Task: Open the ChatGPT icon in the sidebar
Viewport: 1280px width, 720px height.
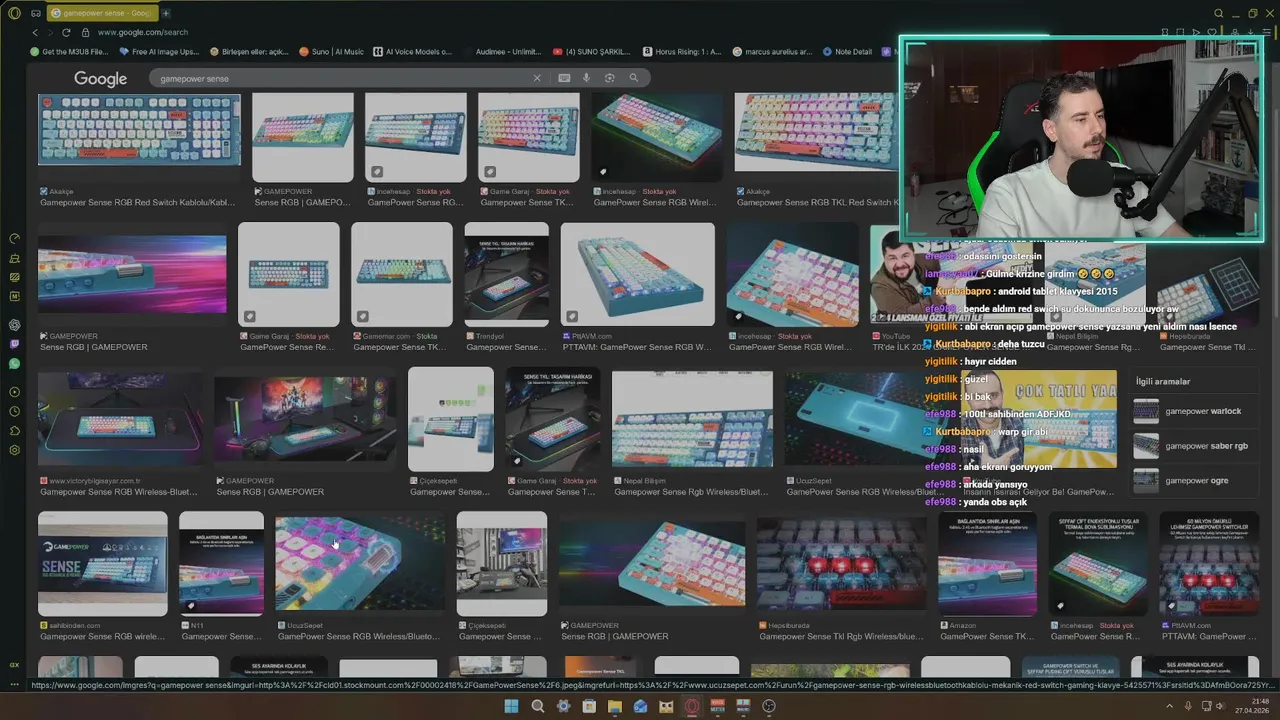Action: pyautogui.click(x=14, y=325)
